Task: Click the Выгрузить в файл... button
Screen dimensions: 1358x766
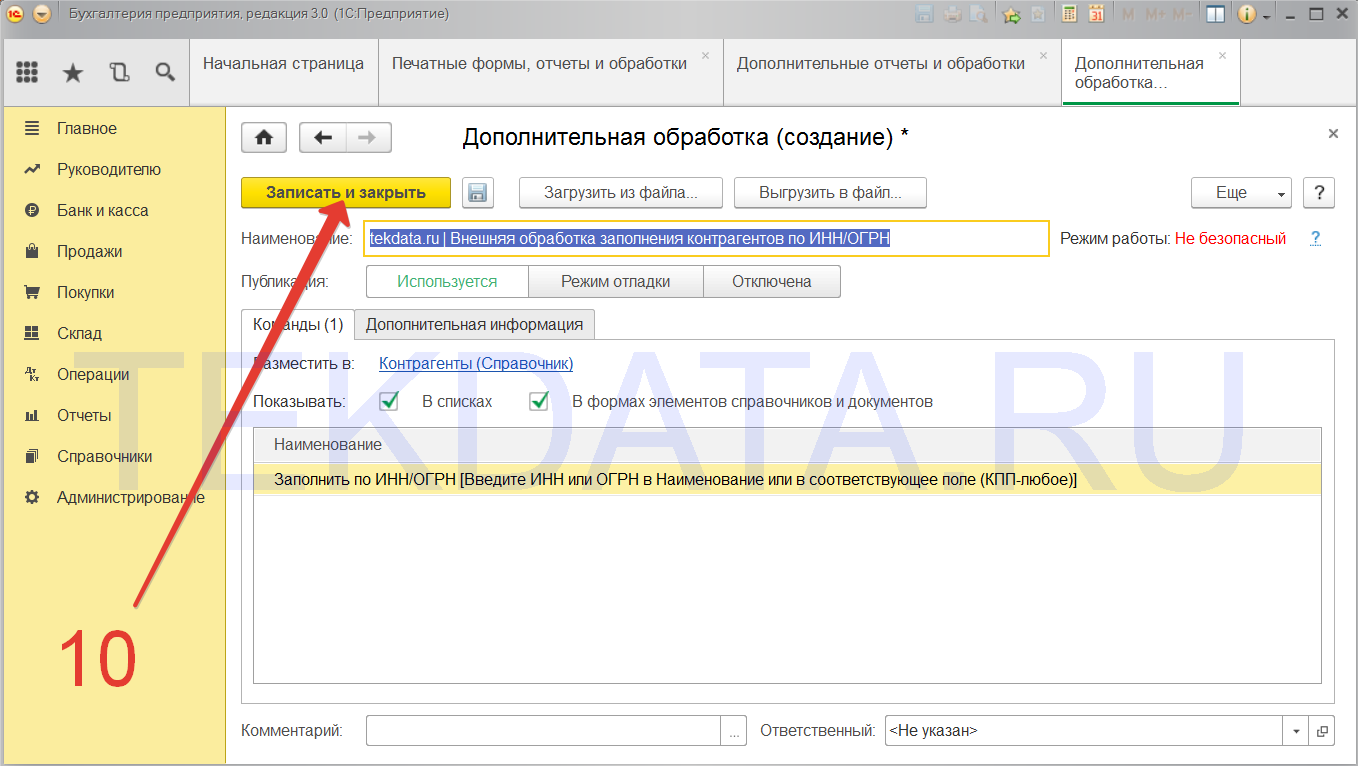Action: coord(830,193)
